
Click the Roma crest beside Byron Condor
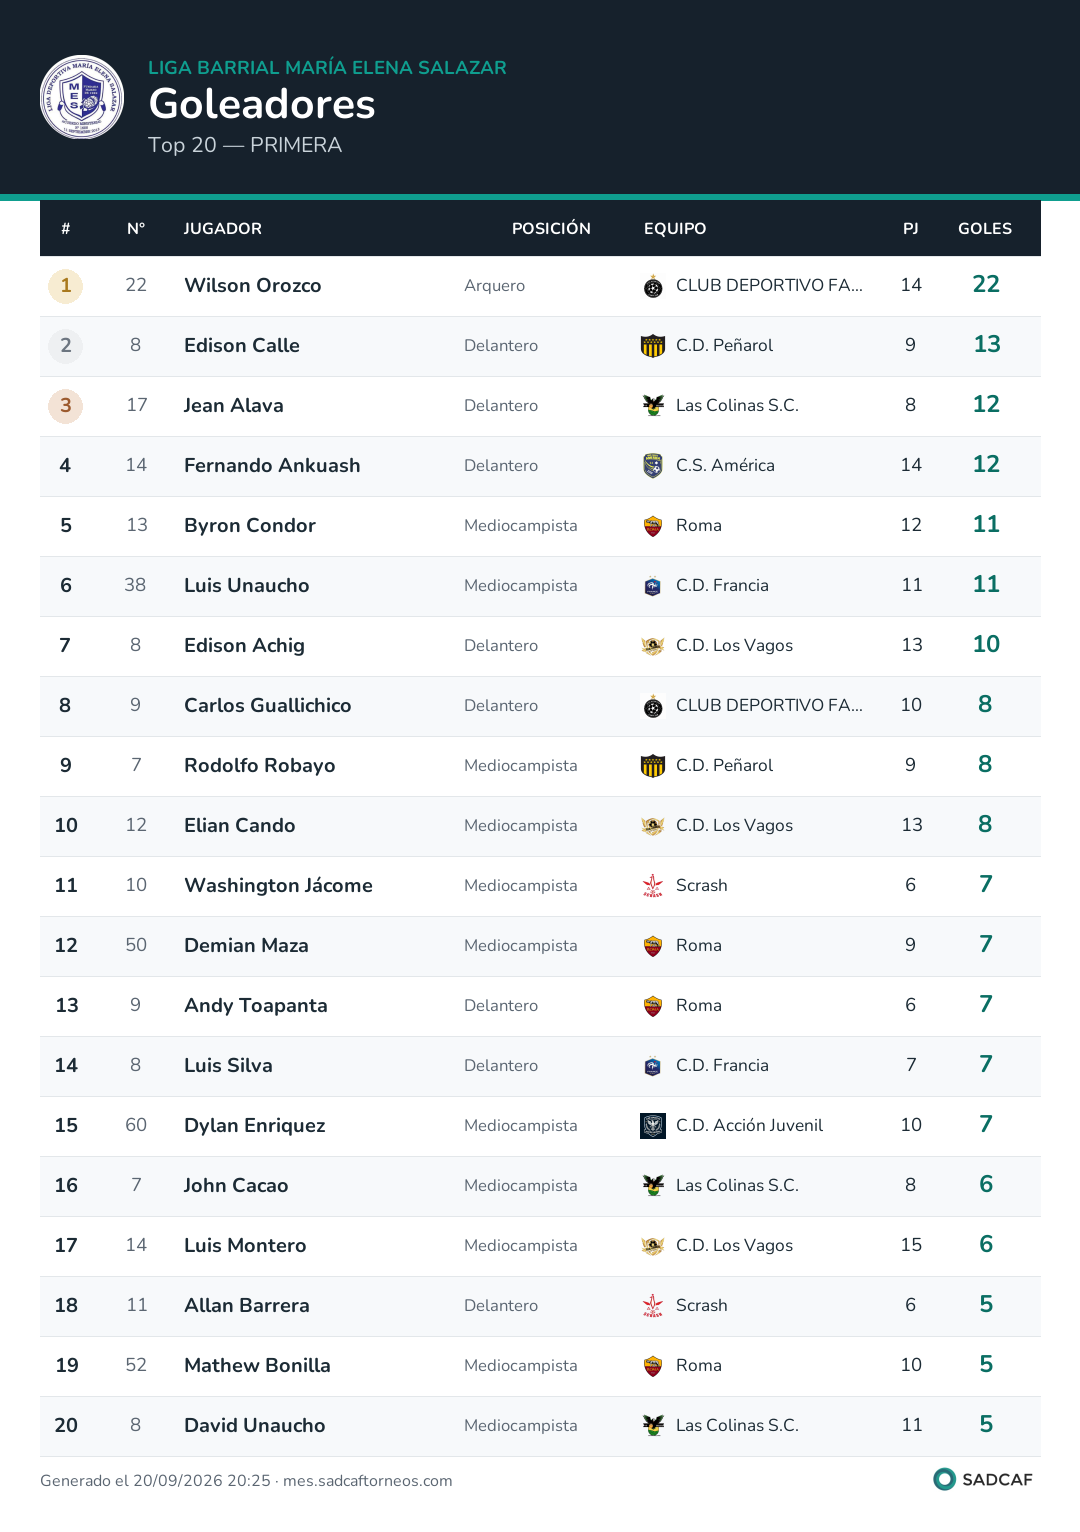click(x=653, y=526)
